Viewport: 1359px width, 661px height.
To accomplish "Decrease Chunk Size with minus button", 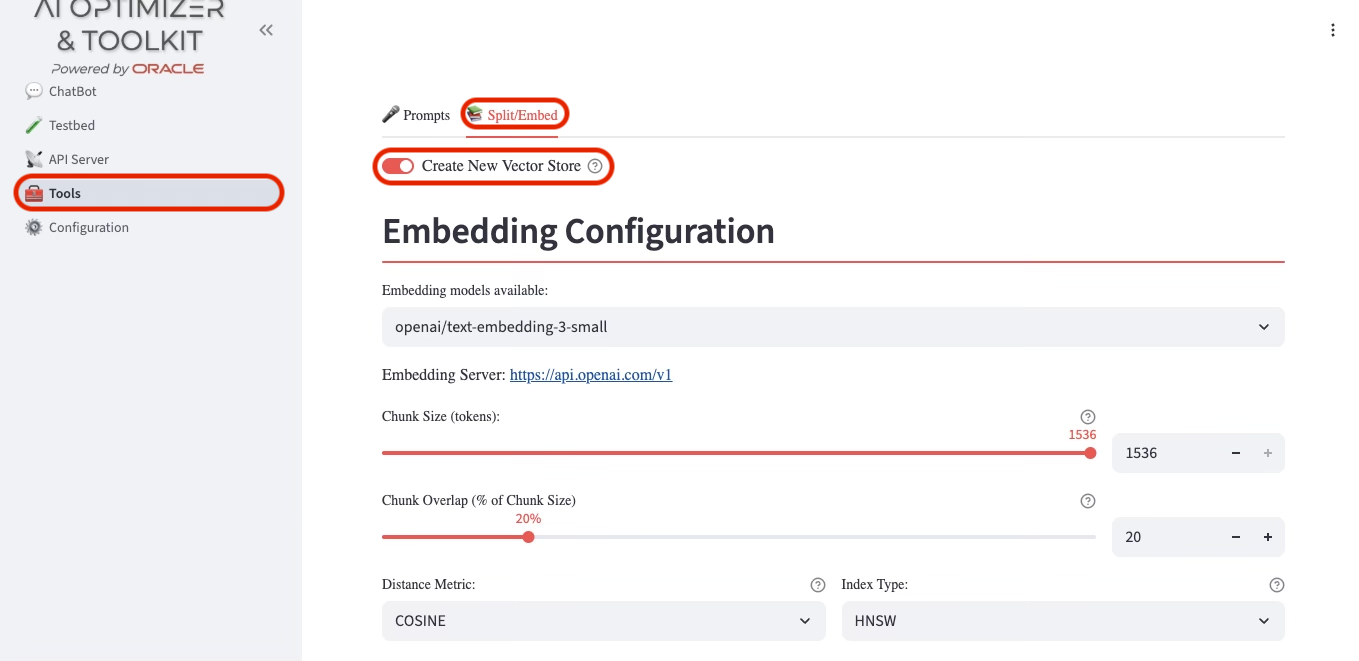I will pos(1236,453).
